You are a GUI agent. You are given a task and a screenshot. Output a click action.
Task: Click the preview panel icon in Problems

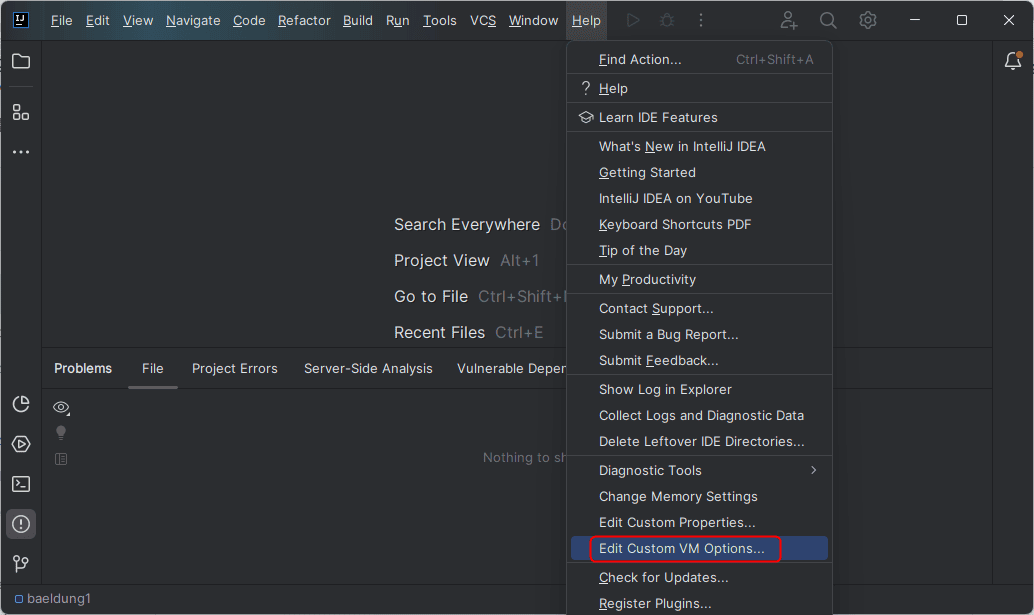pyautogui.click(x=61, y=459)
